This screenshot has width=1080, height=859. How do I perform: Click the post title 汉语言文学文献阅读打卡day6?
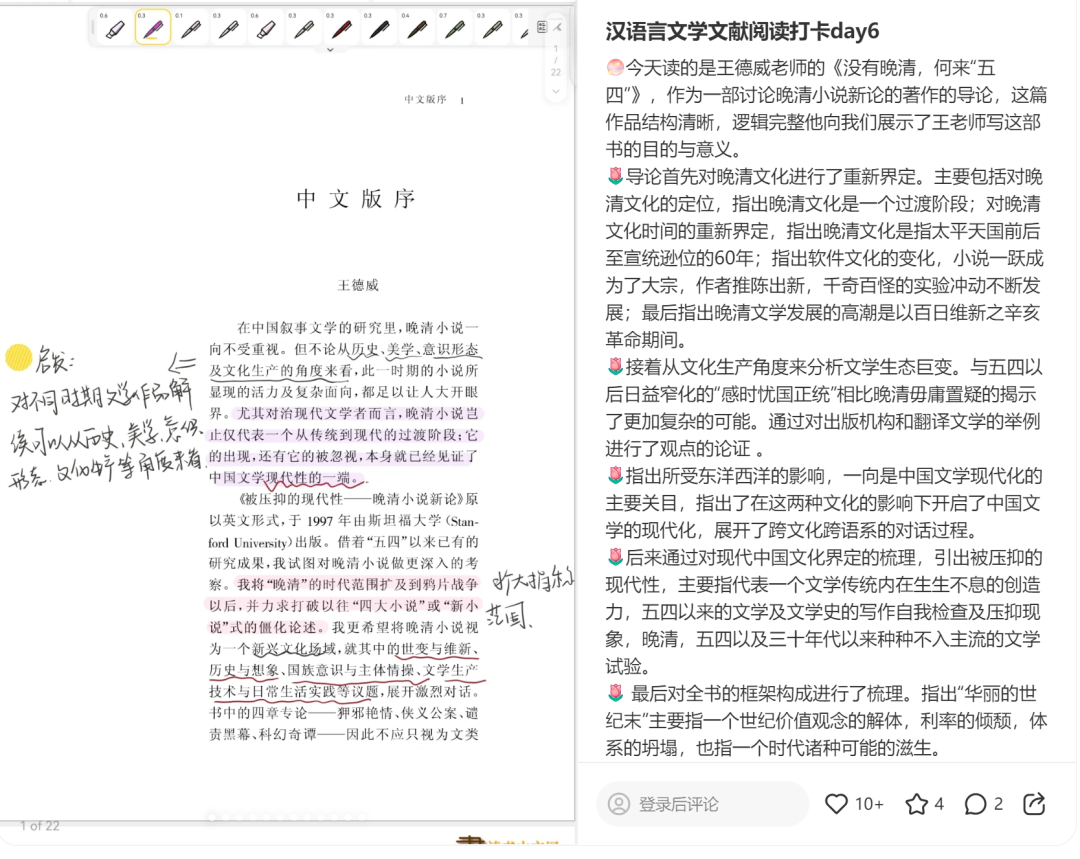(742, 31)
